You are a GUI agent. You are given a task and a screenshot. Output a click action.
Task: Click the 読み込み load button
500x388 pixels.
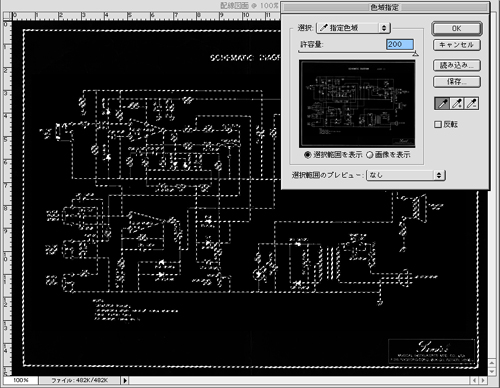pos(457,65)
